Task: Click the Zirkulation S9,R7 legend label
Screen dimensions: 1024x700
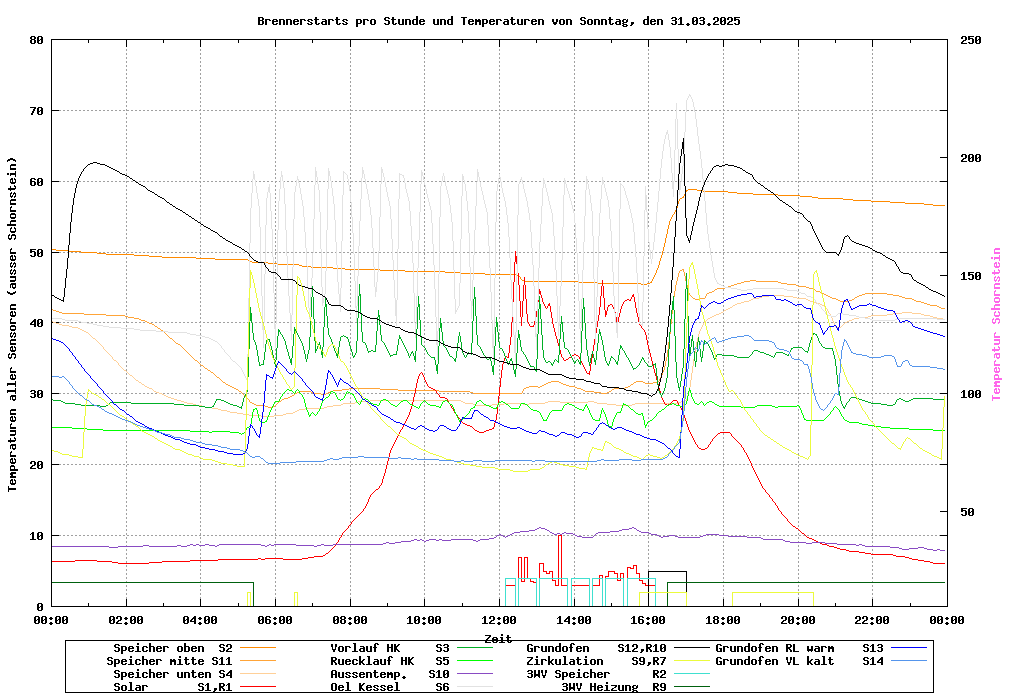Action: [x=595, y=661]
